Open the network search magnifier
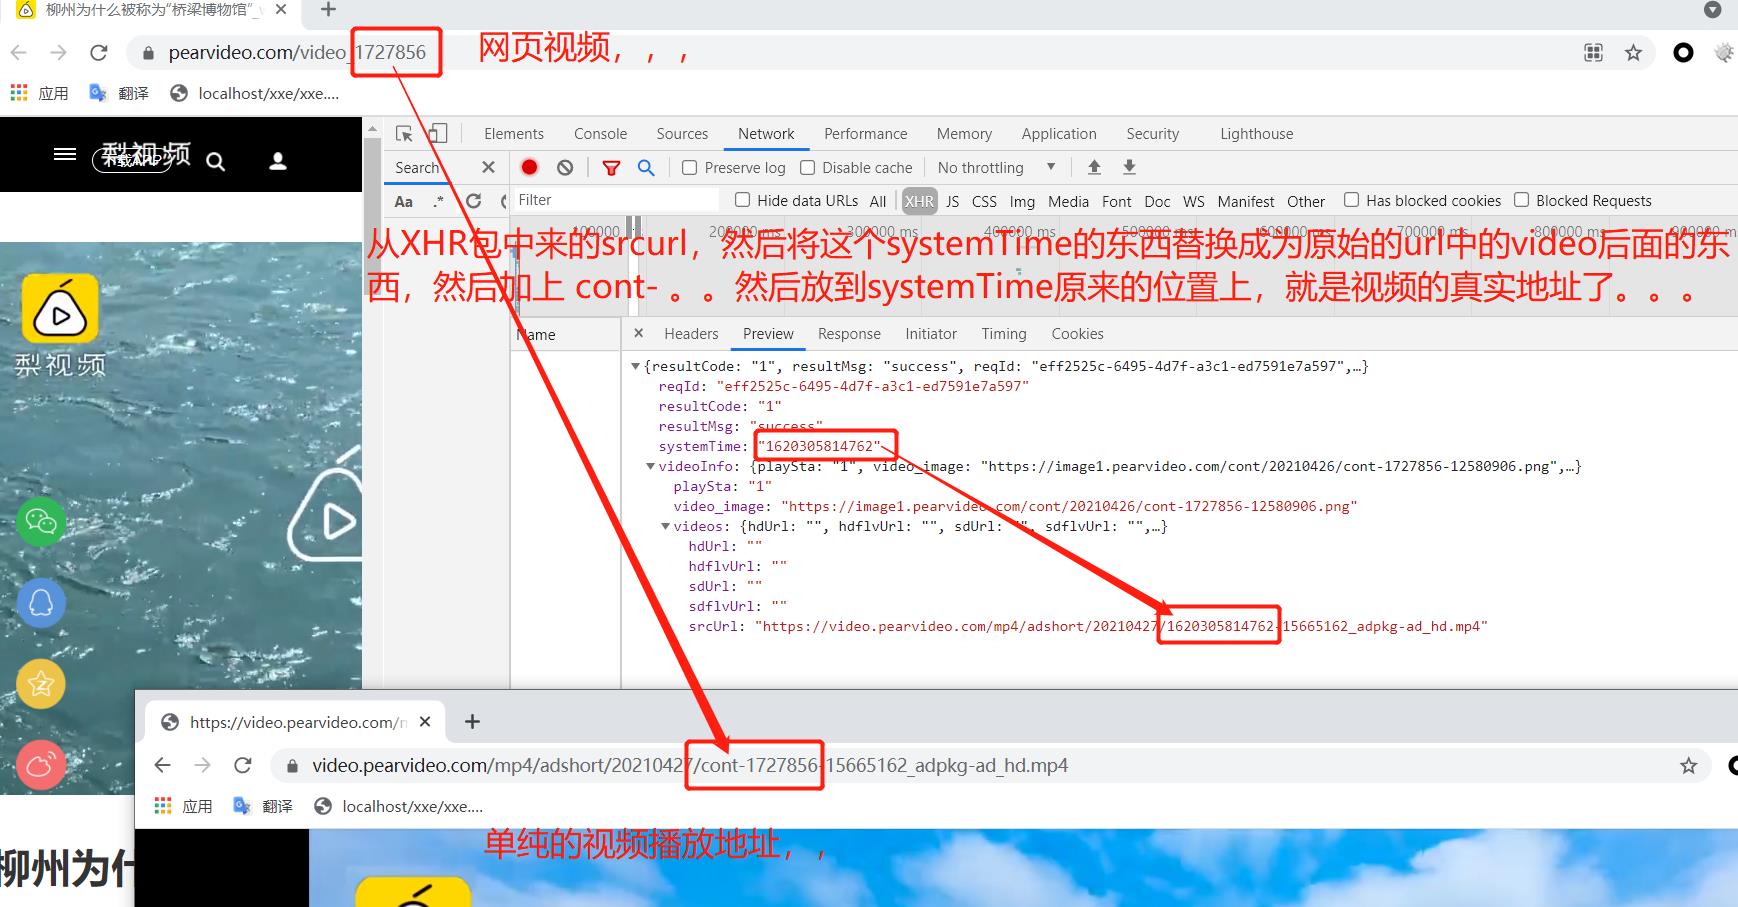 pos(646,167)
